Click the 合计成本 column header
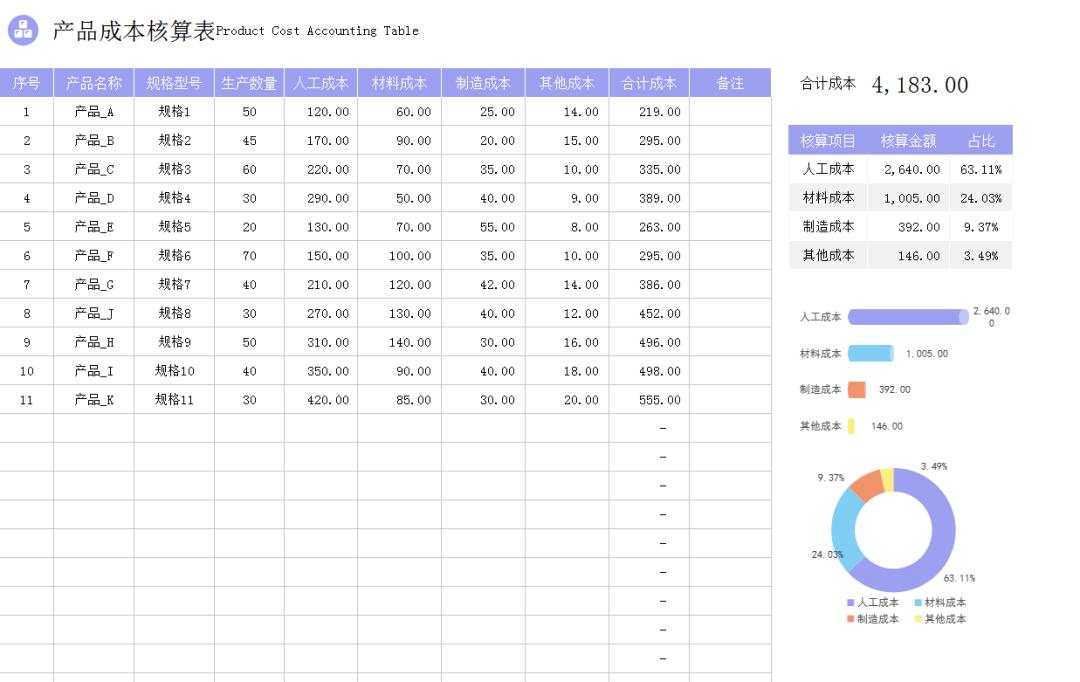1080x682 pixels. [x=650, y=82]
